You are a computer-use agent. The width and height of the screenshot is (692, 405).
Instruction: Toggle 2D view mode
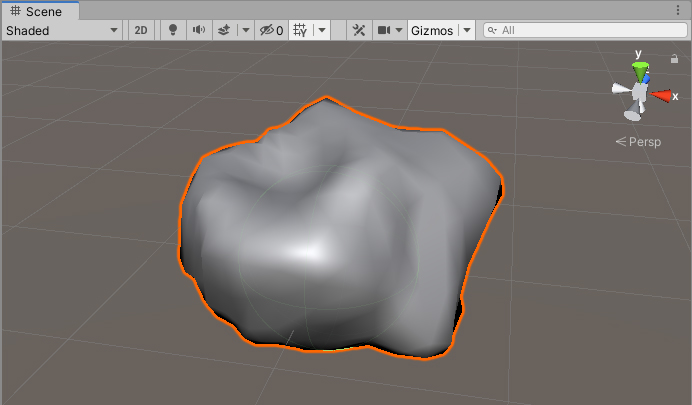(x=141, y=30)
